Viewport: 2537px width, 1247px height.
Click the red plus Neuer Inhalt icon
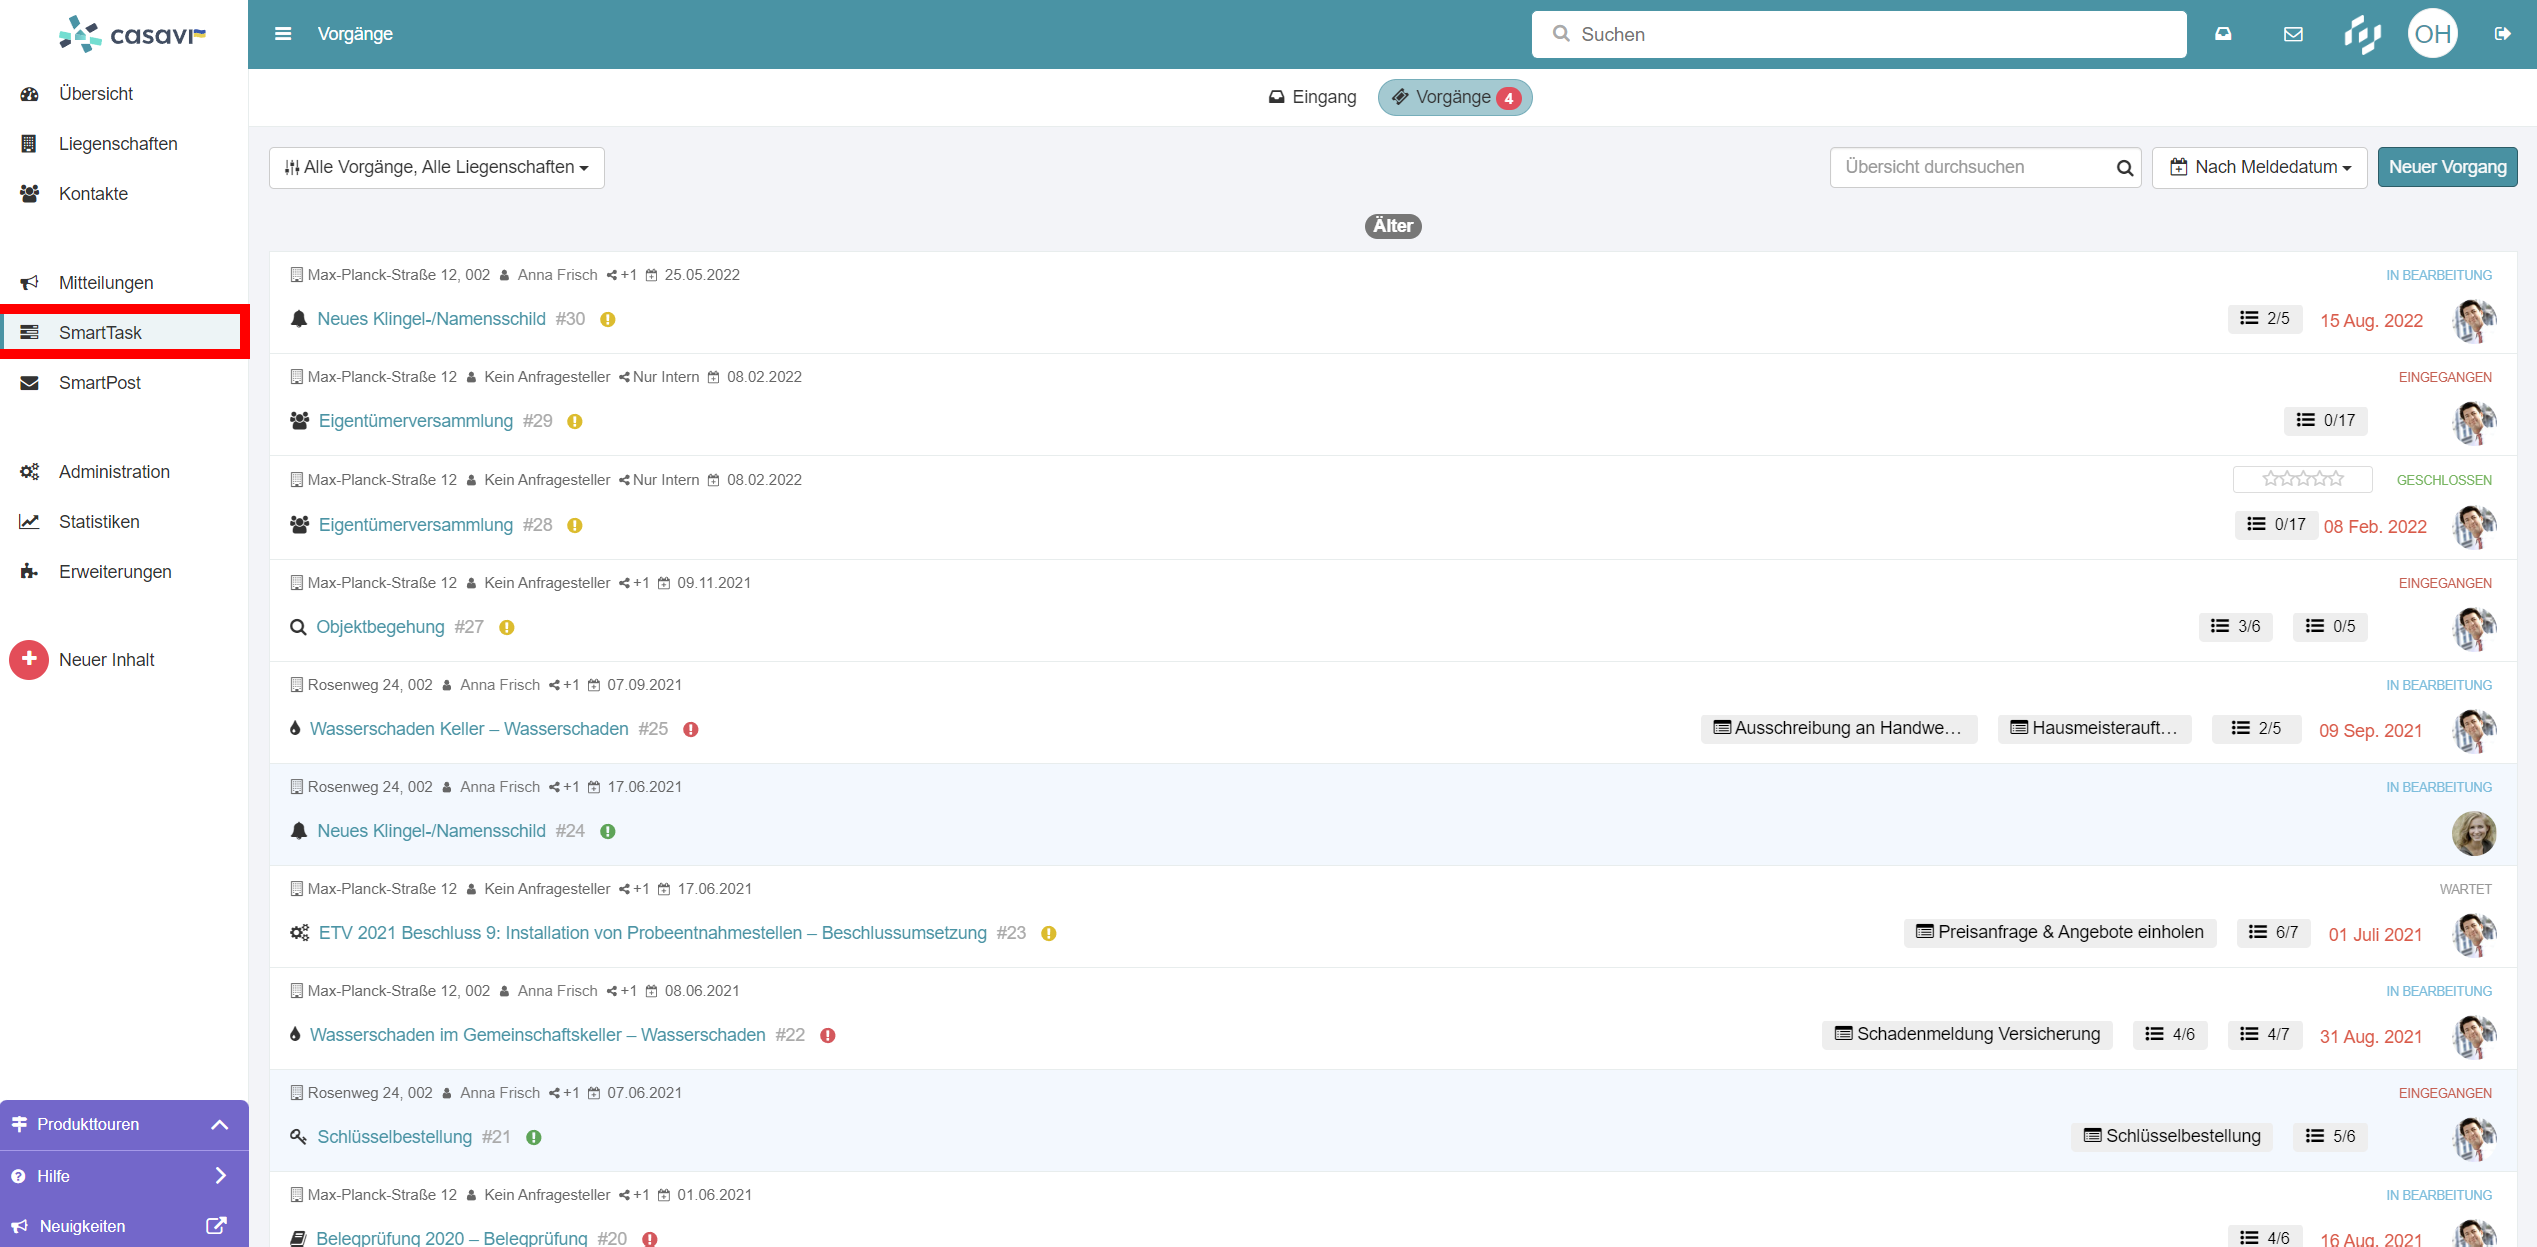(29, 659)
